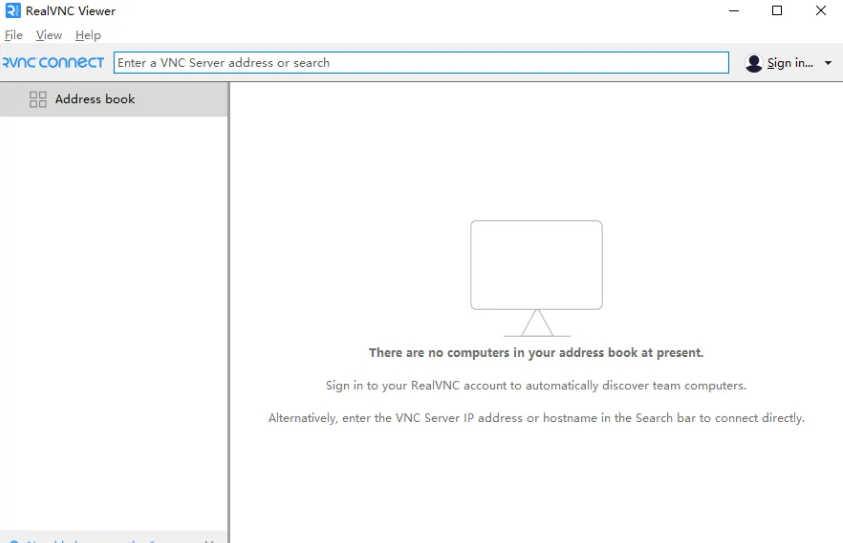
Task: Maximize the RealVNC Viewer window
Action: pyautogui.click(x=777, y=11)
